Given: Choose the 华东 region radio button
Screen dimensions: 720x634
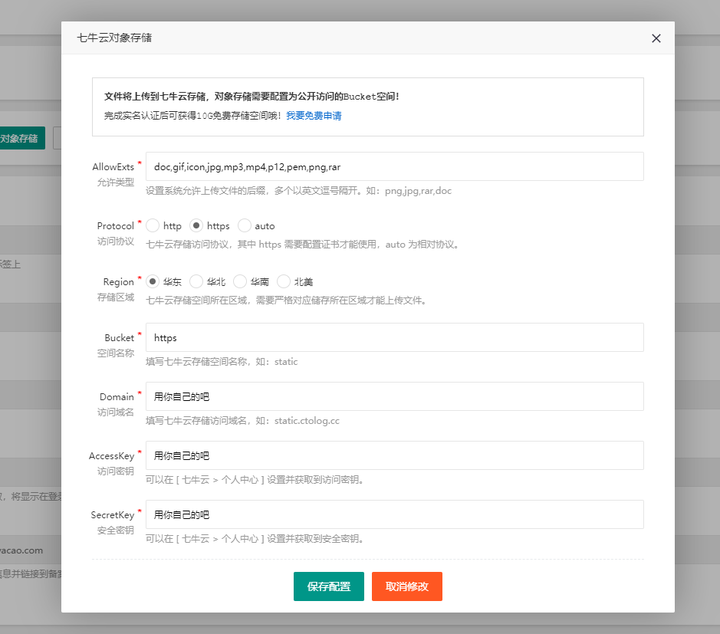Looking at the screenshot, I should pos(152,281).
